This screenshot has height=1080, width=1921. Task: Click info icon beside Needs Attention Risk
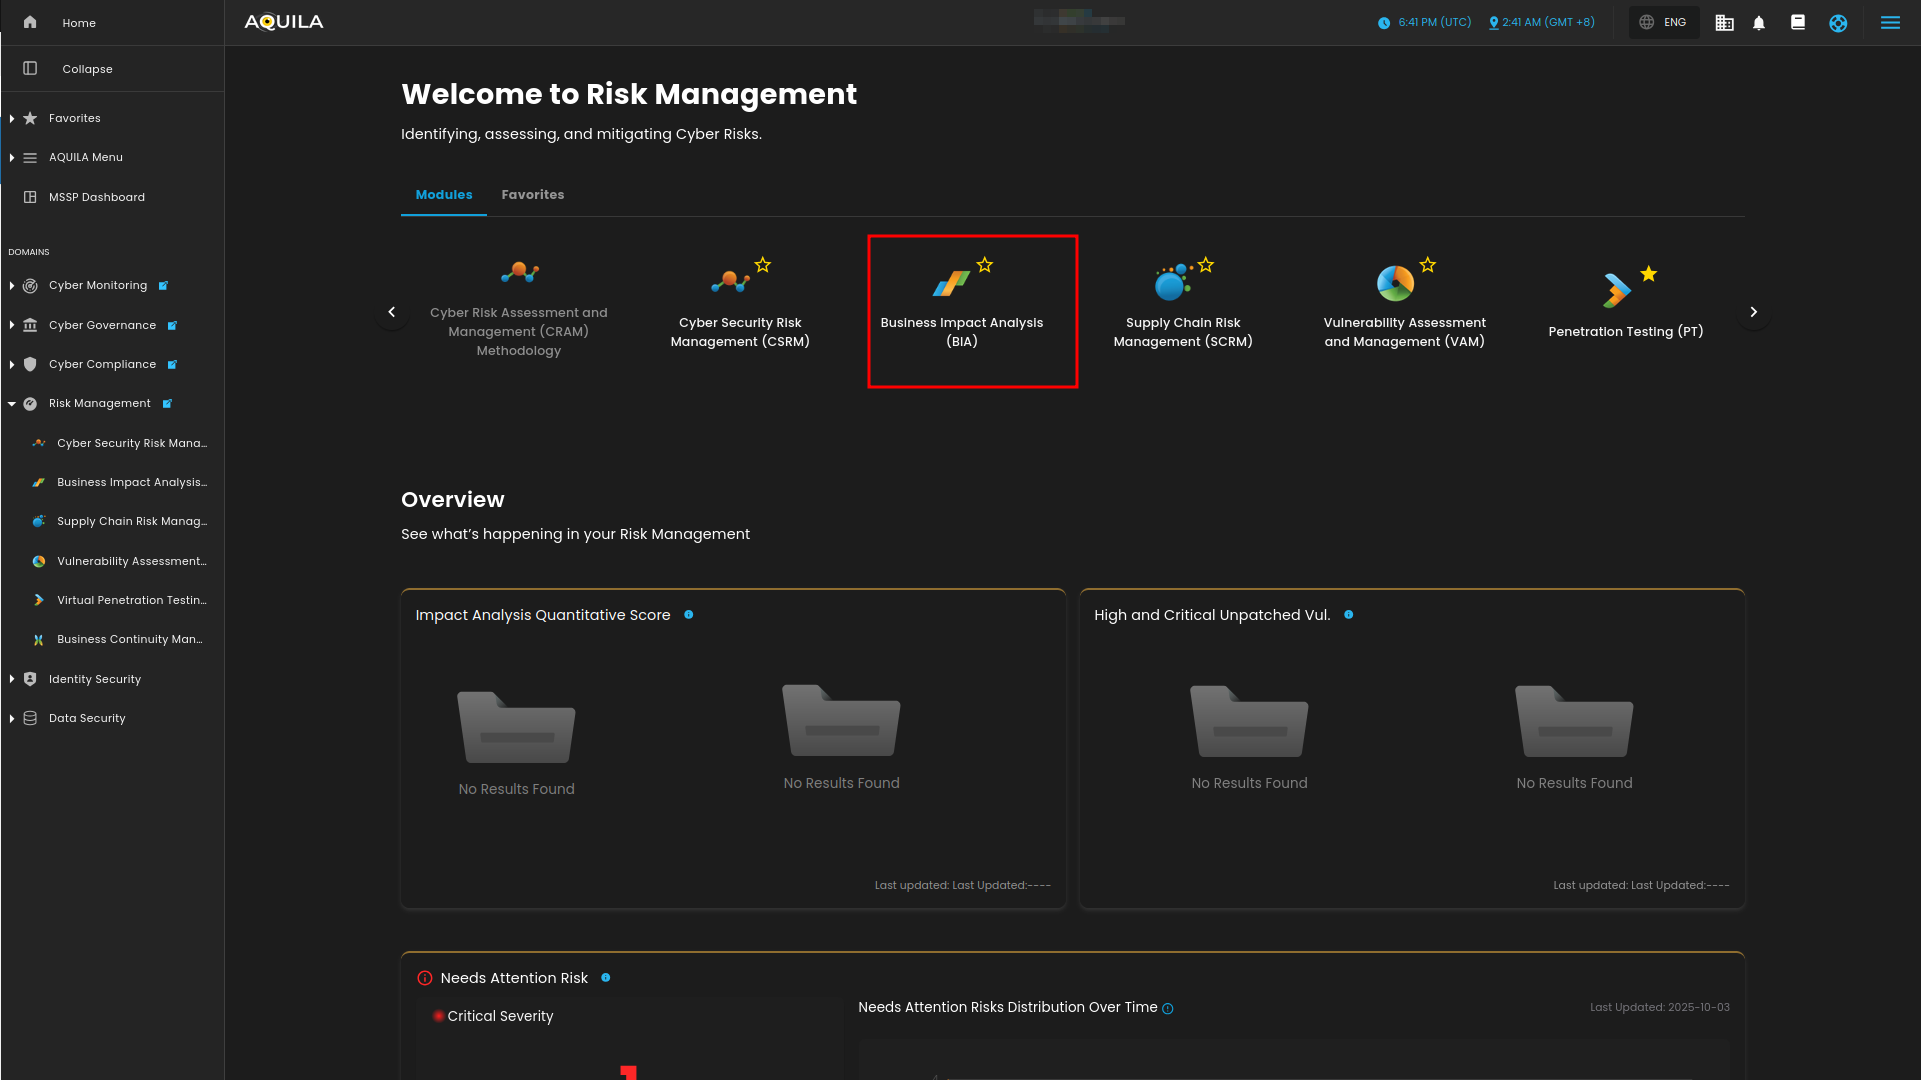pyautogui.click(x=606, y=978)
